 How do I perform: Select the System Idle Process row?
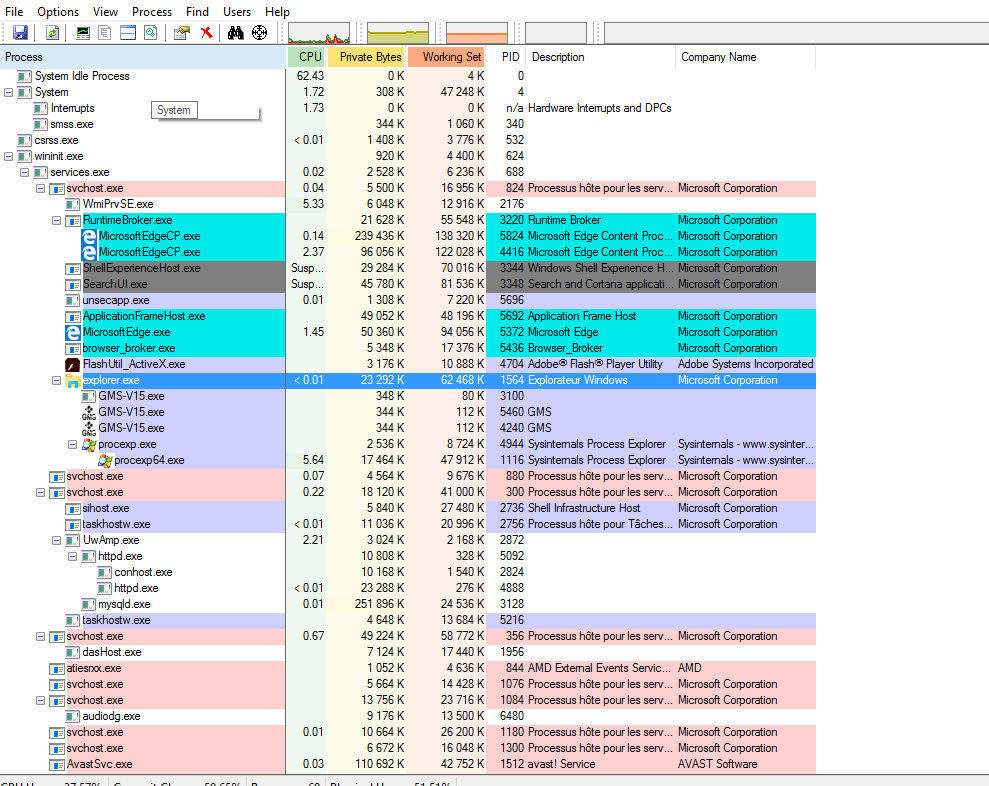[407, 76]
